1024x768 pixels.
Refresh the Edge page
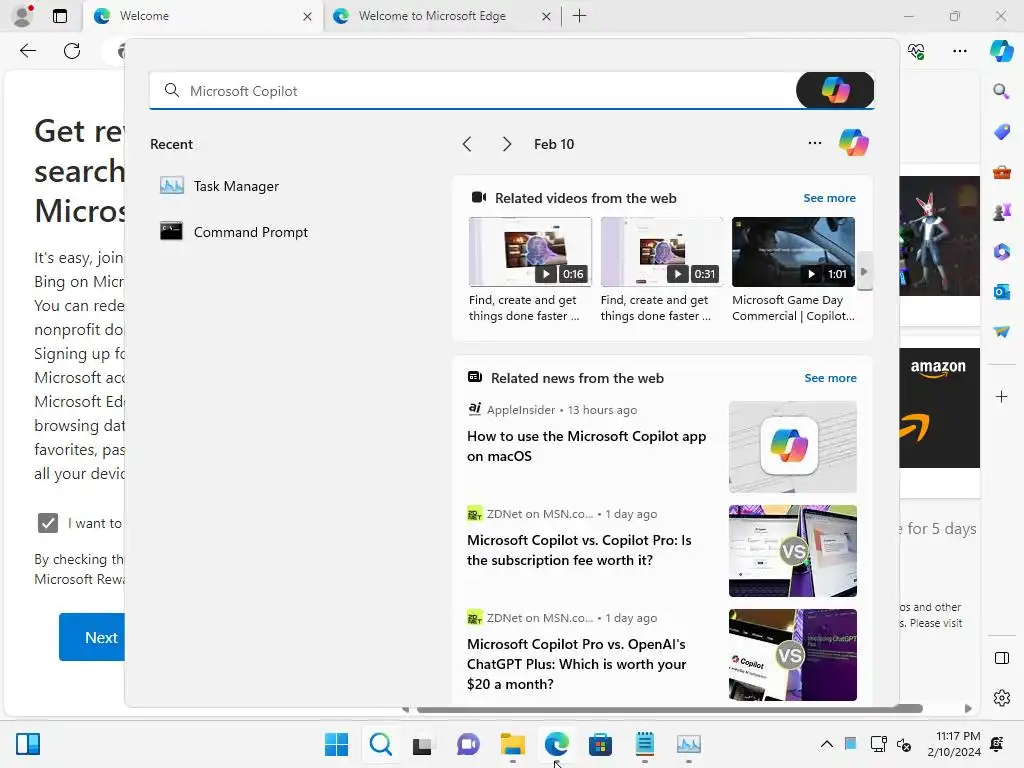tap(72, 51)
